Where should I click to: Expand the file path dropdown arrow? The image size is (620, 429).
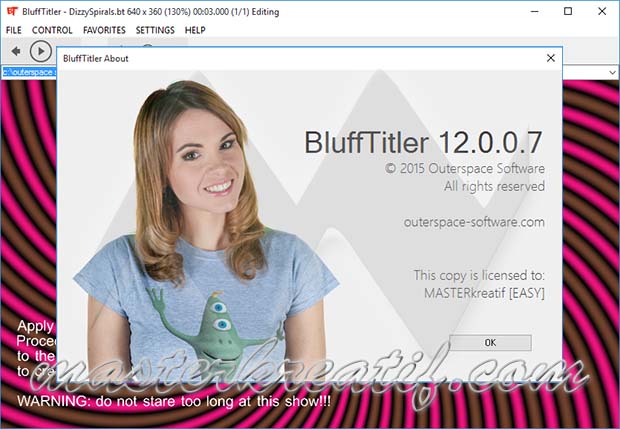(612, 72)
